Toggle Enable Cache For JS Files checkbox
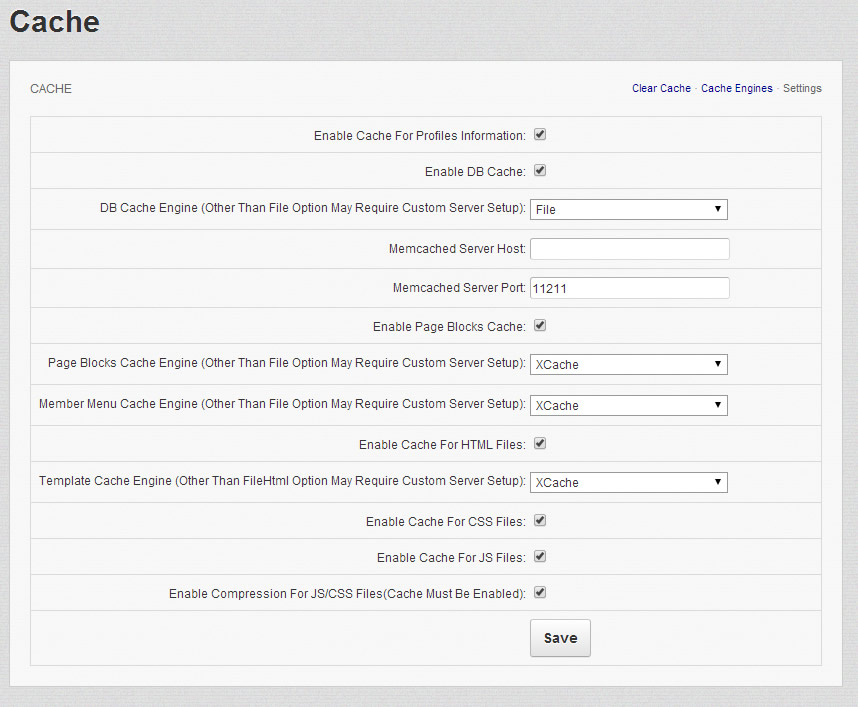The height and width of the screenshot is (707, 858). (540, 557)
